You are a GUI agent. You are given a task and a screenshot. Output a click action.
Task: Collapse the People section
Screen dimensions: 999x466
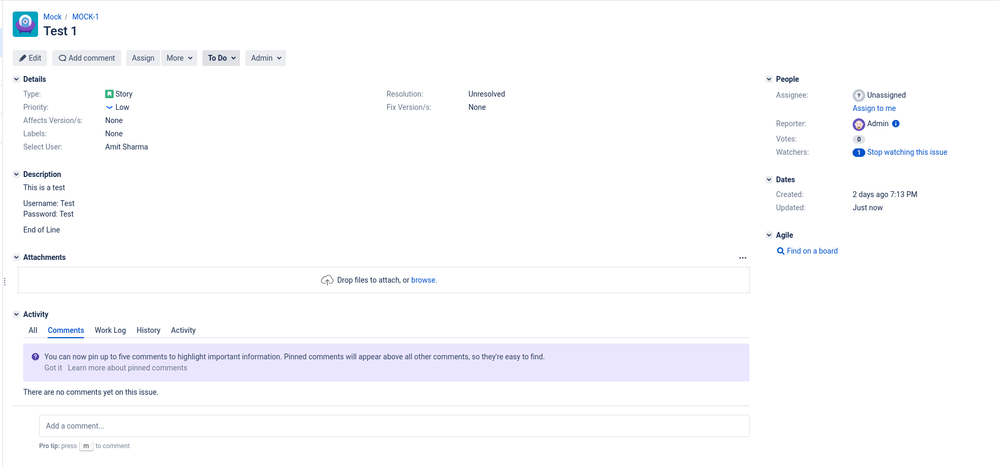click(768, 79)
